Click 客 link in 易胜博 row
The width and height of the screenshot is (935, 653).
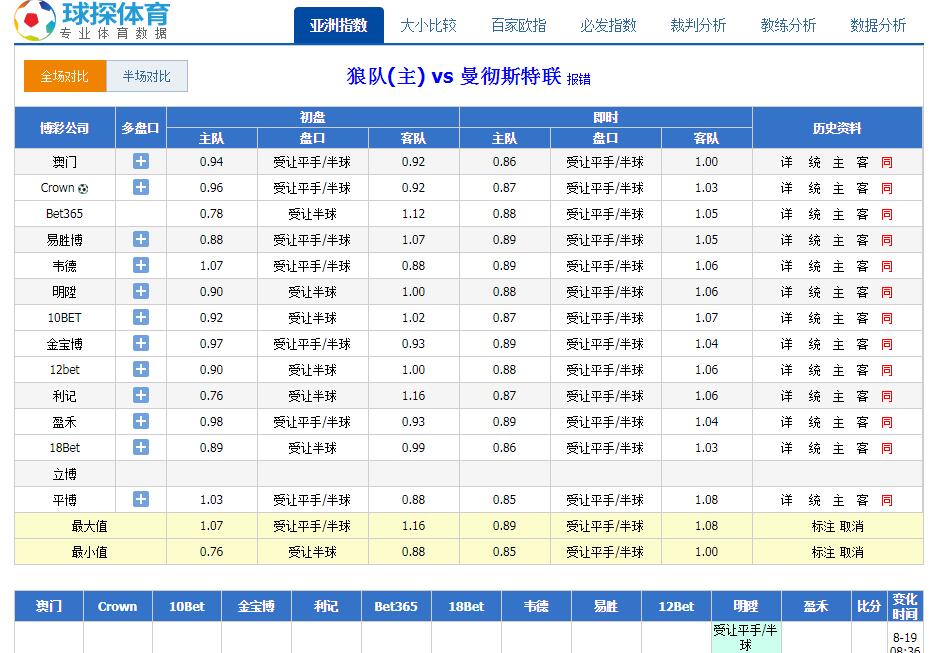coord(862,240)
